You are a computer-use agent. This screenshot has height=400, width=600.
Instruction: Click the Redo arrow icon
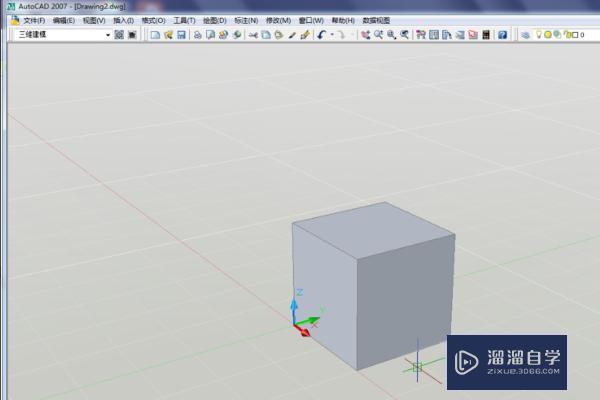click(341, 35)
